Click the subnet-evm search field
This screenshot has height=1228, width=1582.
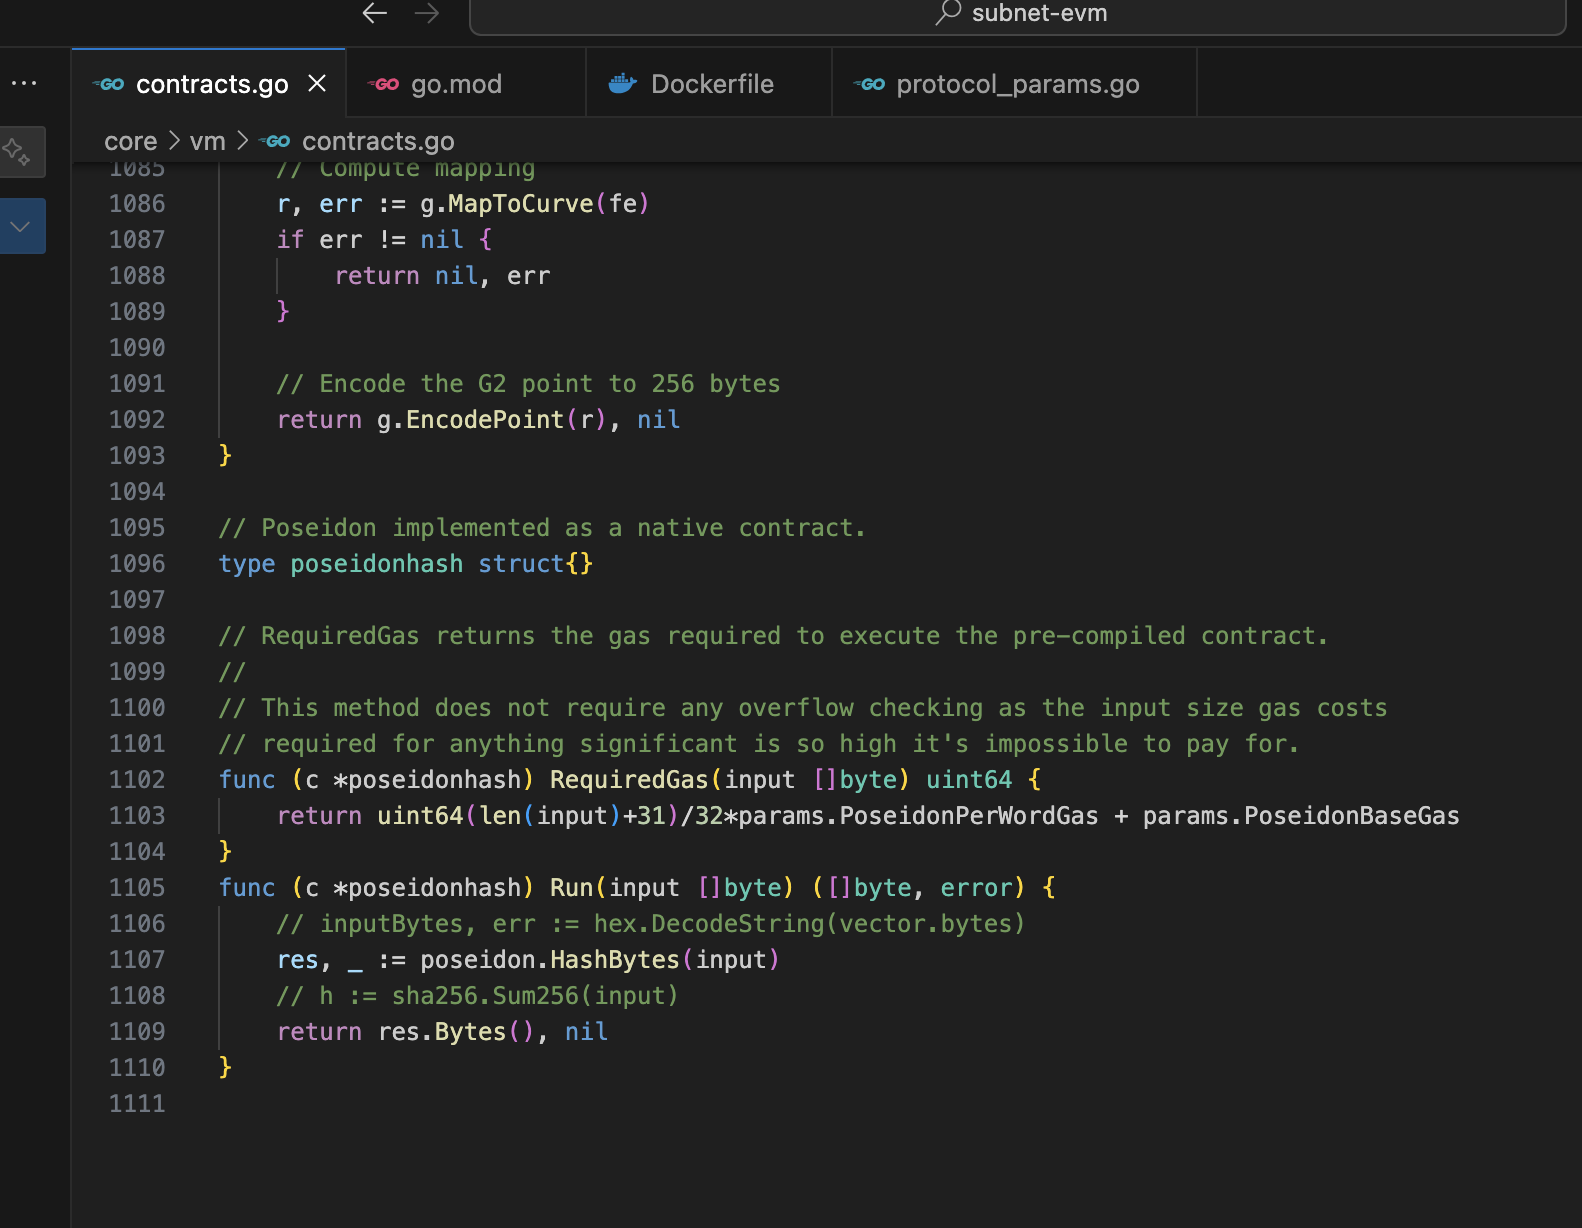click(x=1017, y=14)
